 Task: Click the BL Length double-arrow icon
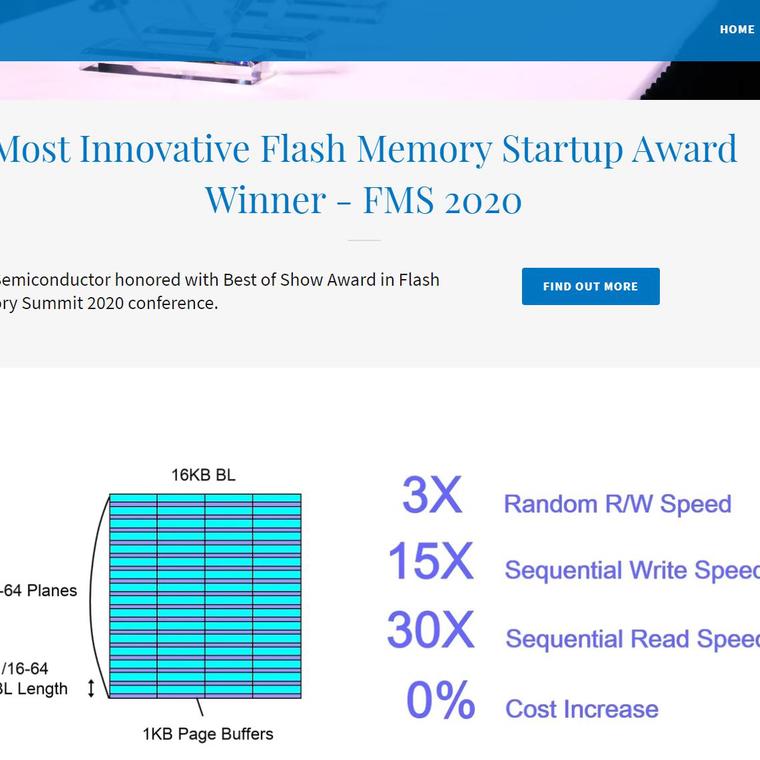coord(91,688)
